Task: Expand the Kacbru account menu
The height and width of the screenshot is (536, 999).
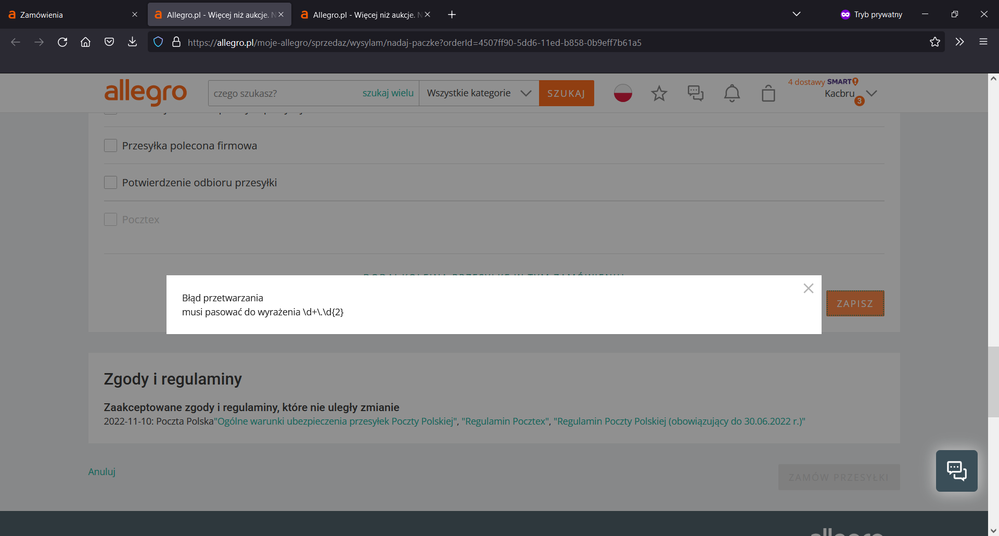Action: click(850, 93)
